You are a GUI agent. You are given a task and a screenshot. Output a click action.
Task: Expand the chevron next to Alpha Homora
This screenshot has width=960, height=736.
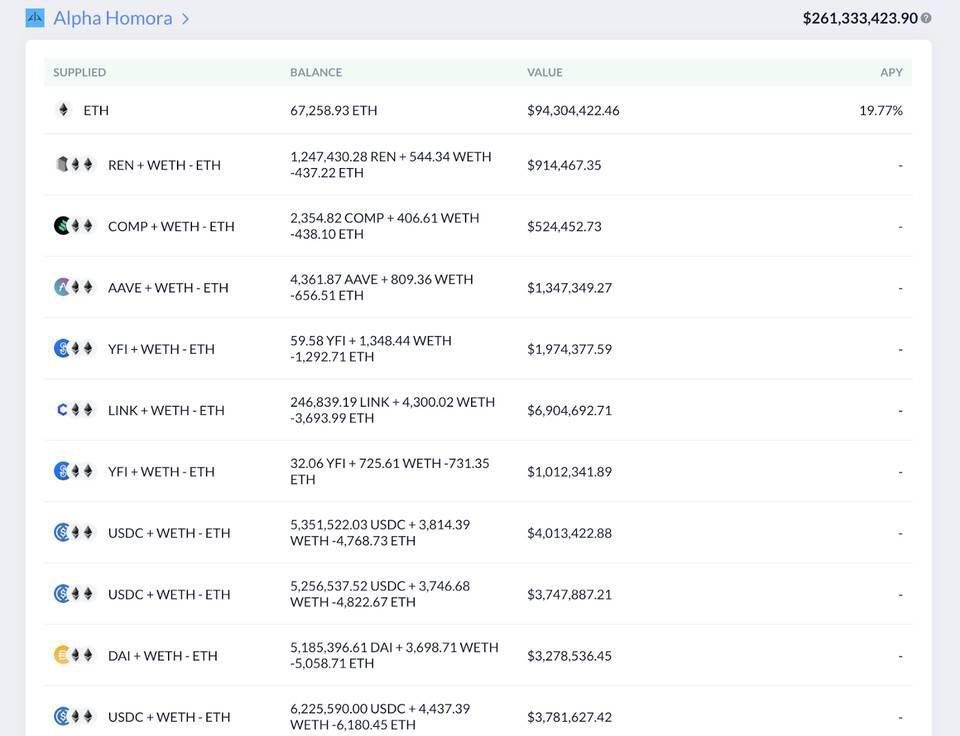(186, 19)
